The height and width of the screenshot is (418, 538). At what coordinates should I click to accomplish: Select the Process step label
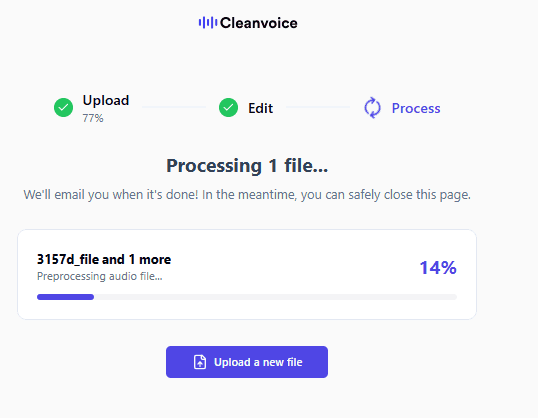click(x=416, y=108)
